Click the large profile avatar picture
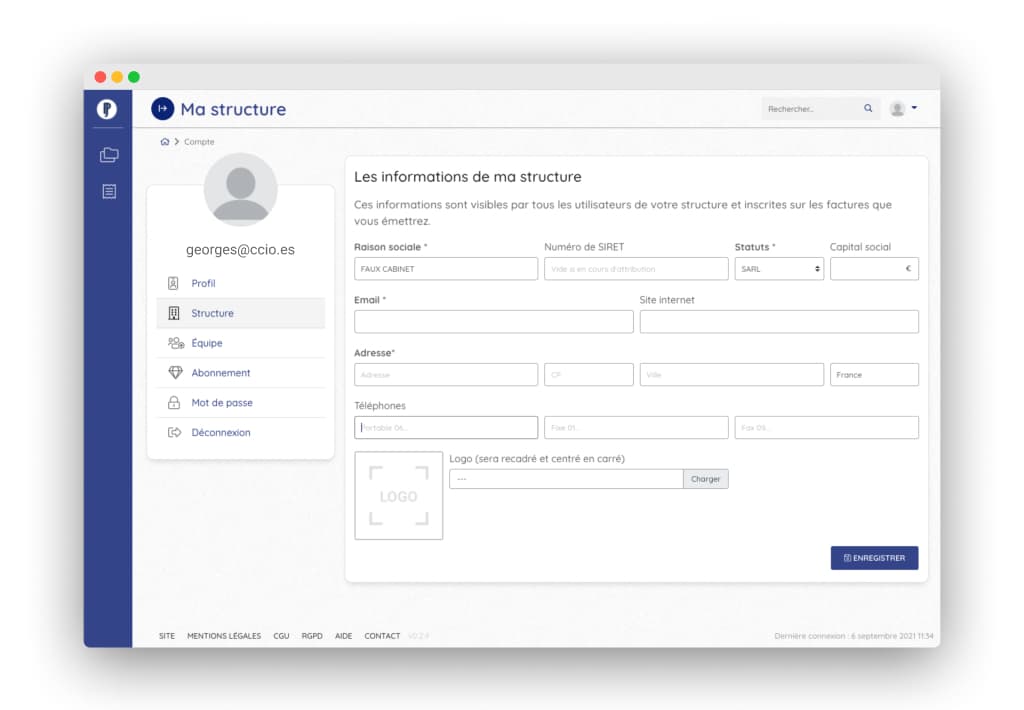Screen dimensions: 1024x710 (x=240, y=190)
